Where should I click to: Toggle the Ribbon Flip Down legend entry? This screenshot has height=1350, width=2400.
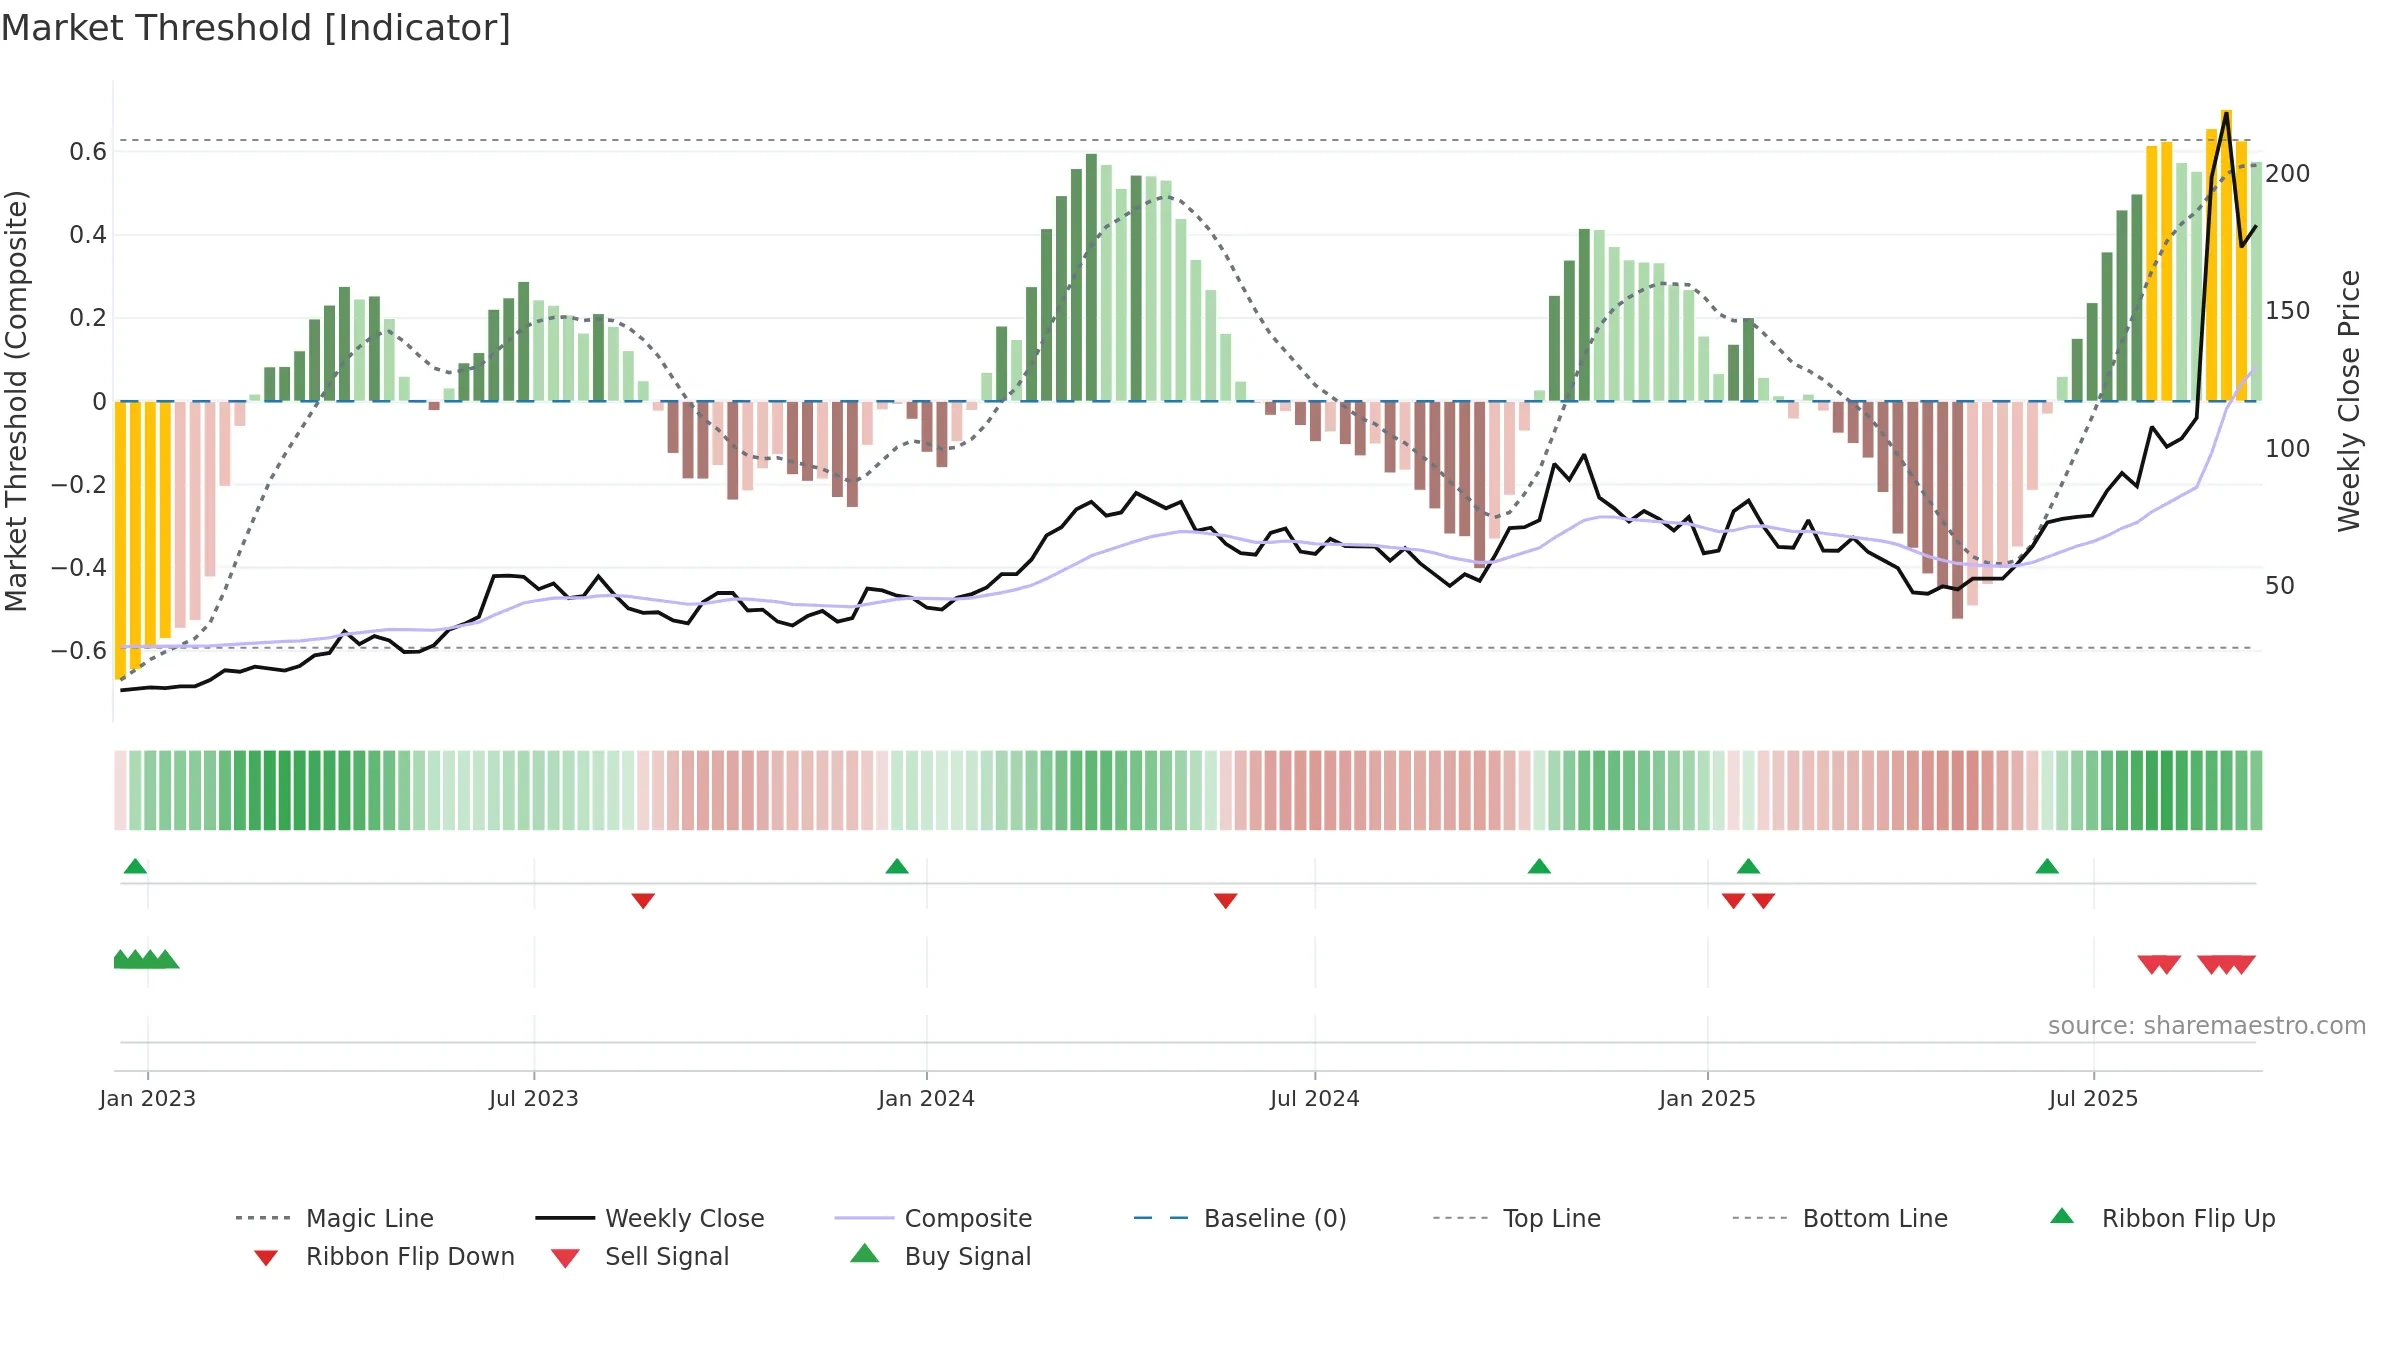point(384,1256)
